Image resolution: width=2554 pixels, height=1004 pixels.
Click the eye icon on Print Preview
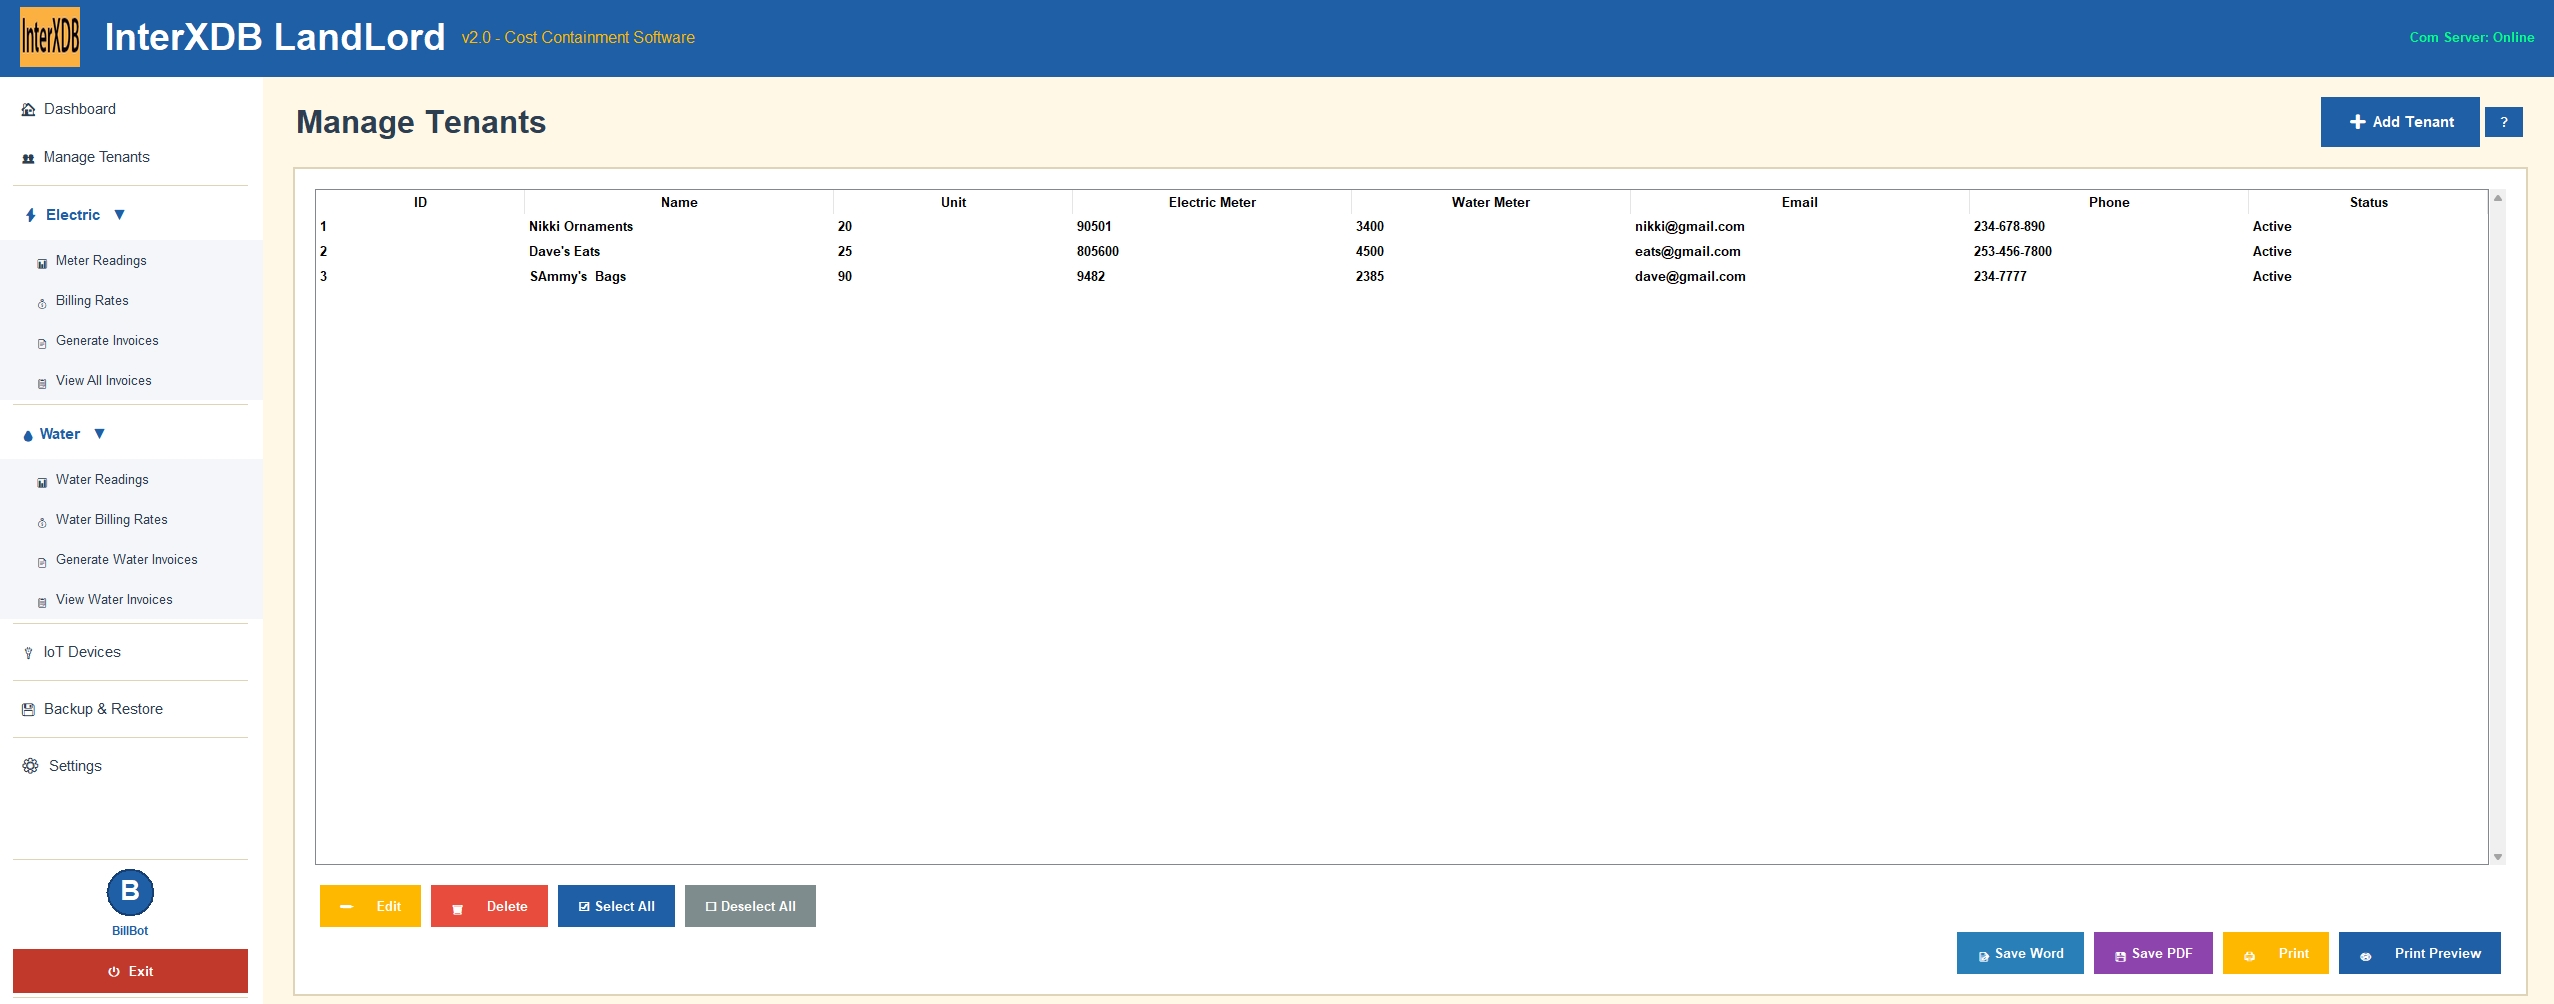click(2365, 957)
